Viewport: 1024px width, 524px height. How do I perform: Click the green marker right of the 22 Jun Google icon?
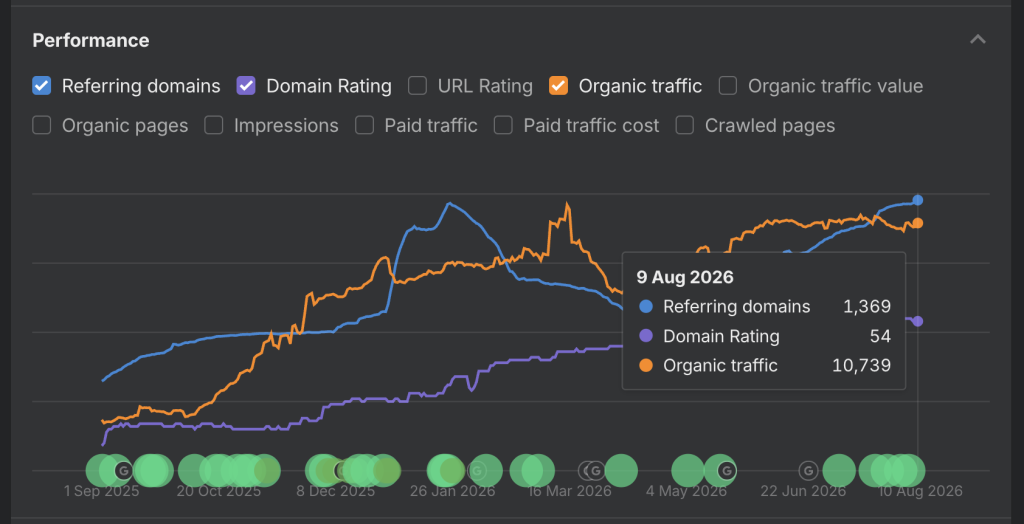click(x=839, y=470)
